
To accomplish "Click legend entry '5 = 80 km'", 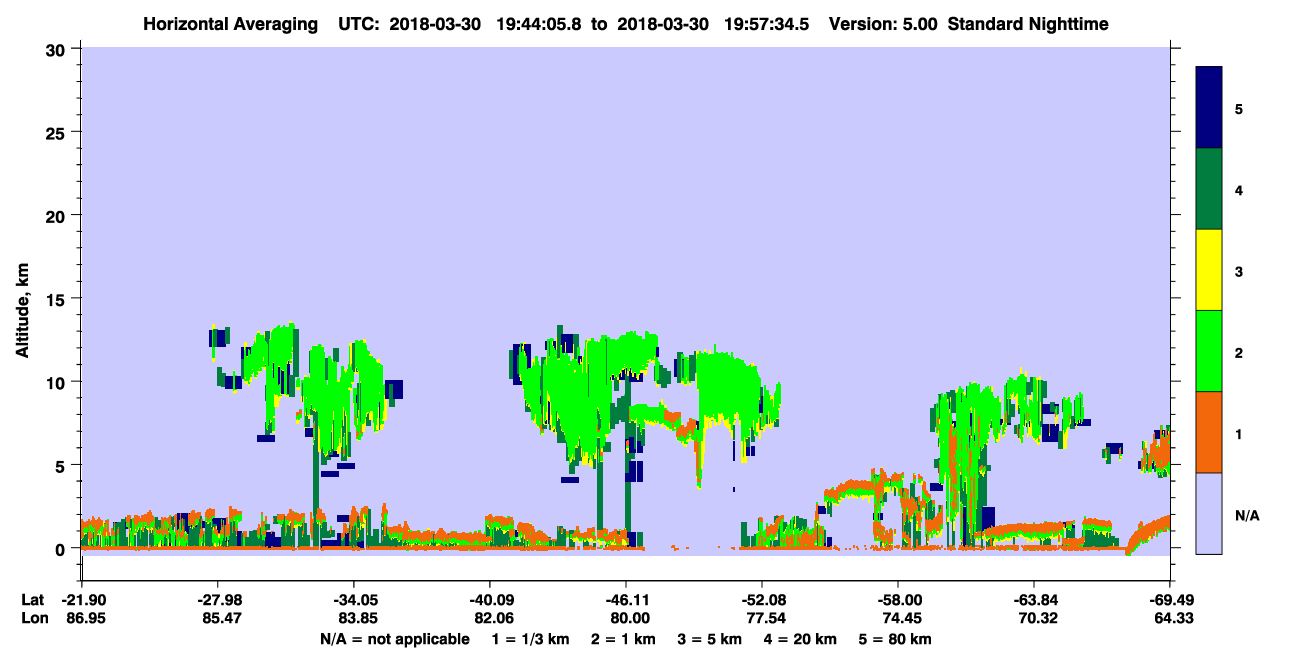I will point(896,639).
